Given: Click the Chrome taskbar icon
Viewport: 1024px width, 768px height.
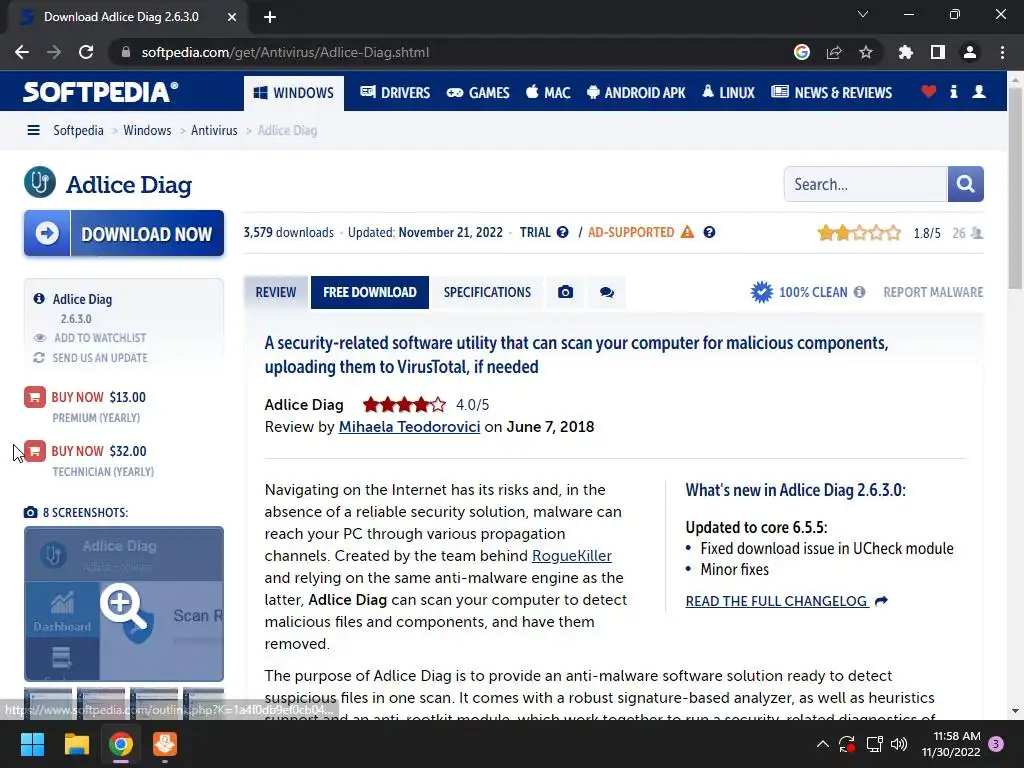Looking at the screenshot, I should (x=121, y=744).
